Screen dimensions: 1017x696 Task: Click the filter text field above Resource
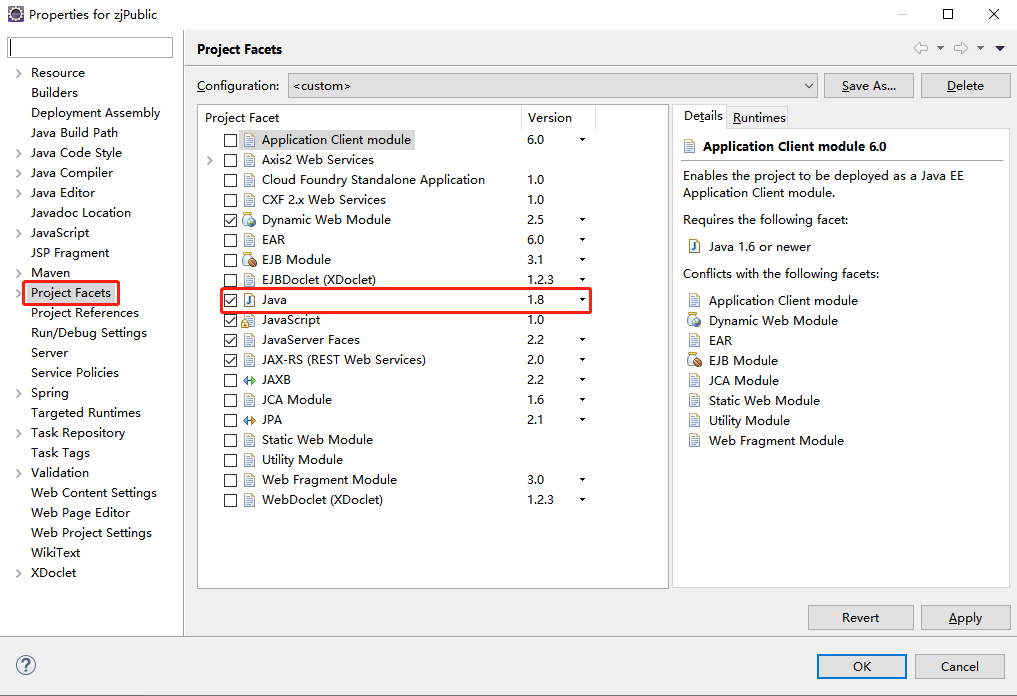(90, 47)
